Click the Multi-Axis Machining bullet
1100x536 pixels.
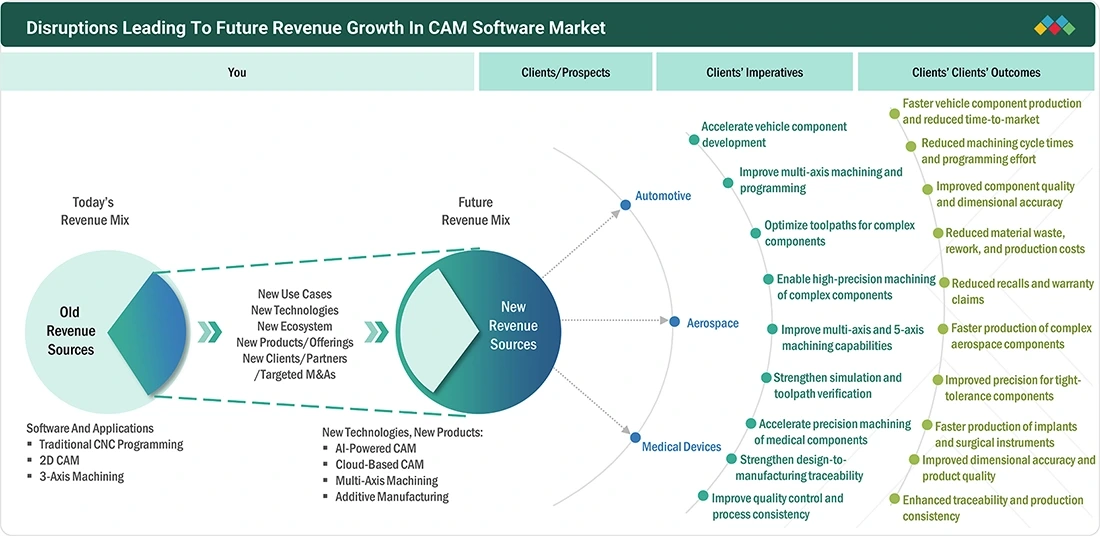[x=387, y=481]
